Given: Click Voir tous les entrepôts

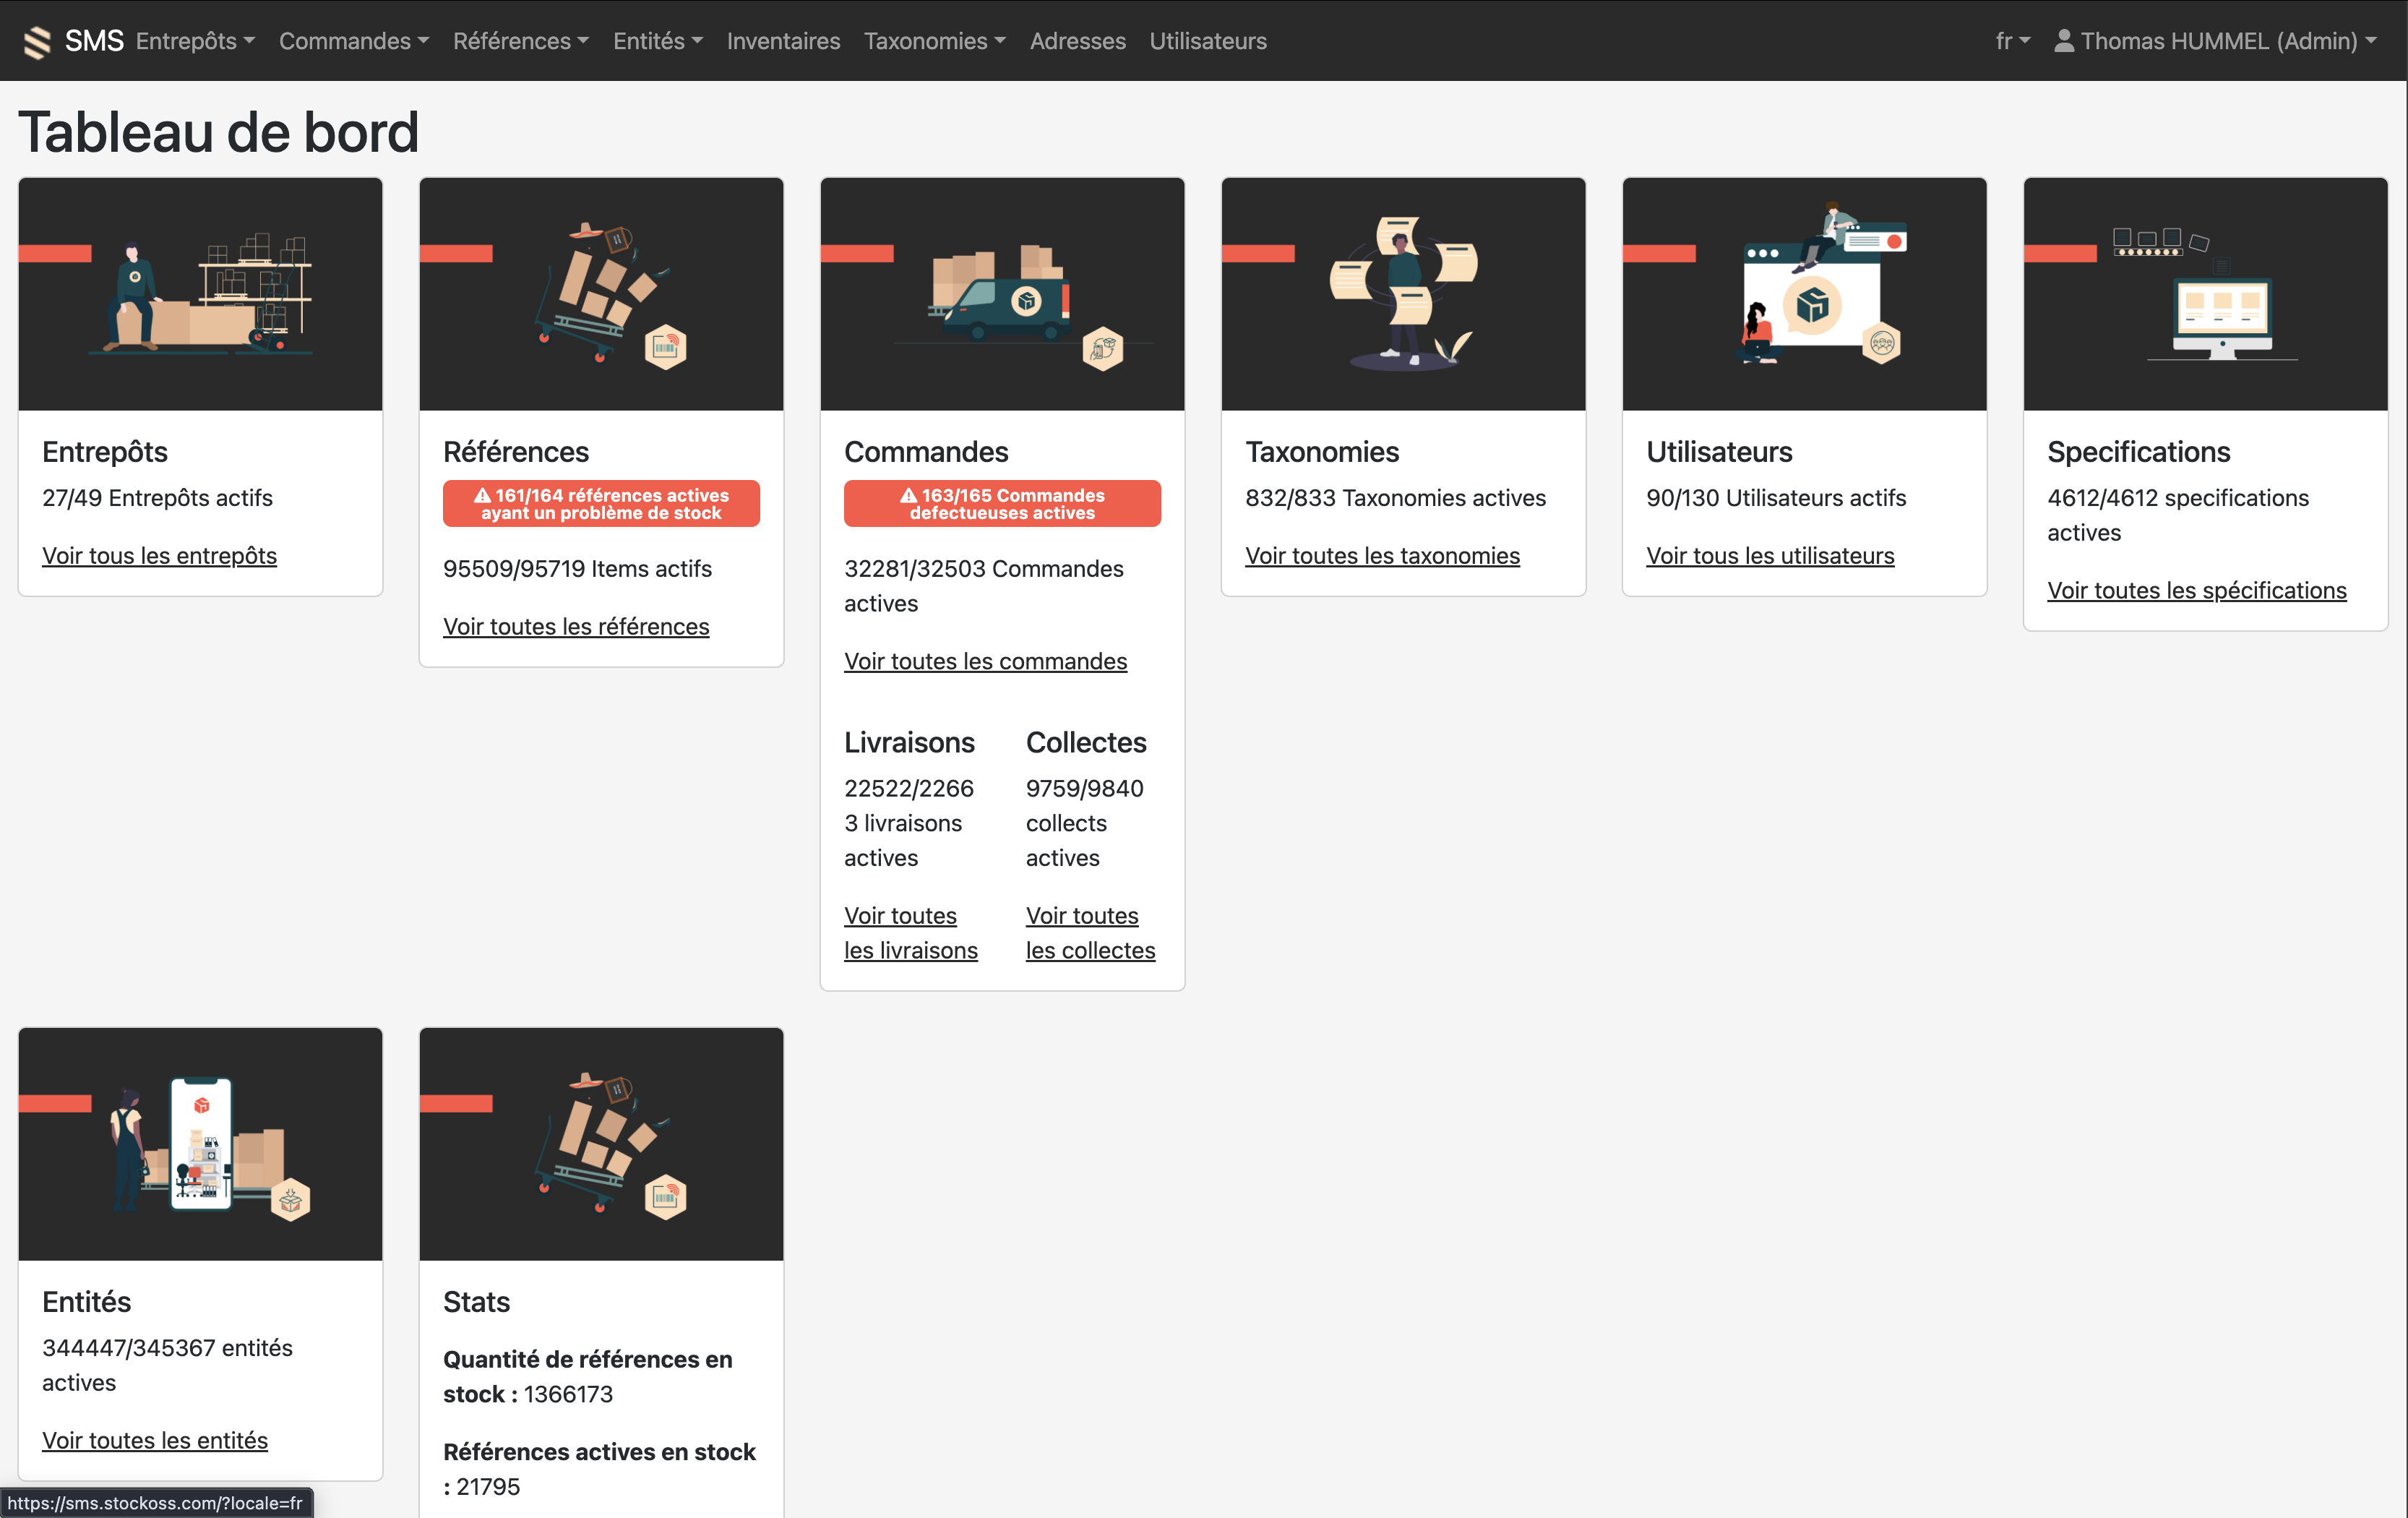Looking at the screenshot, I should [x=159, y=555].
